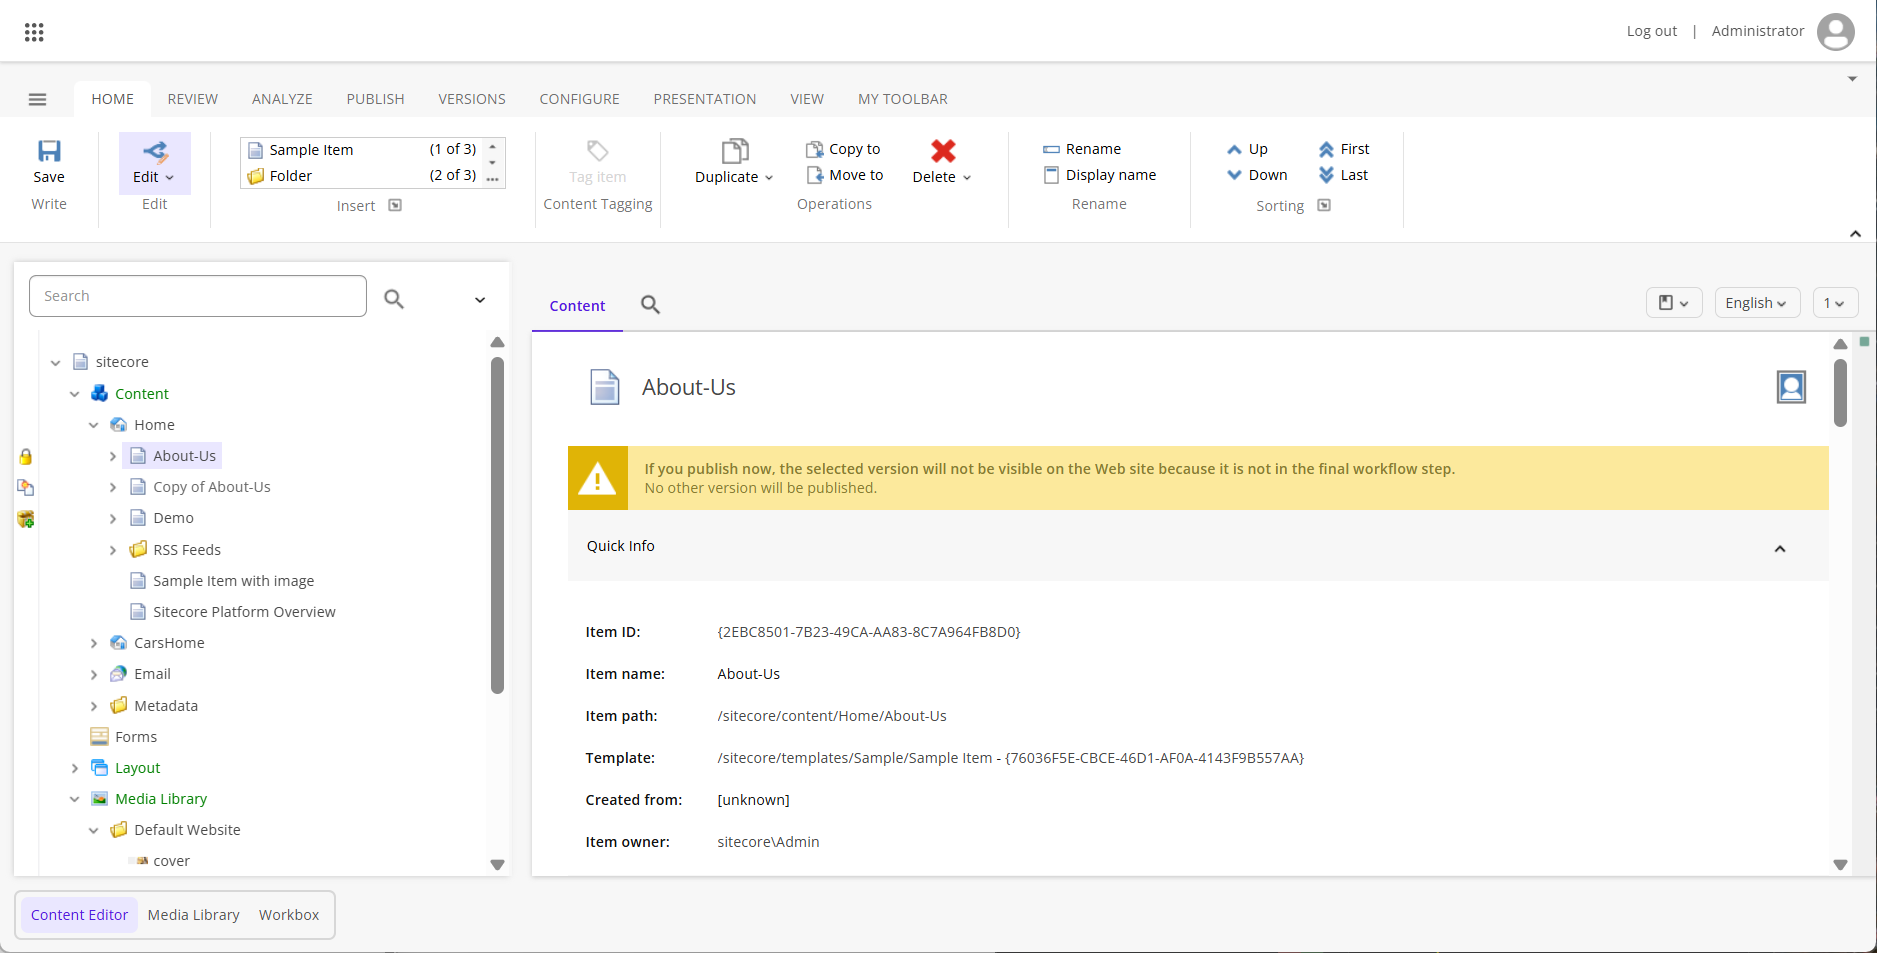The height and width of the screenshot is (953, 1877).
Task: Click the Copy to command
Action: coord(843,149)
